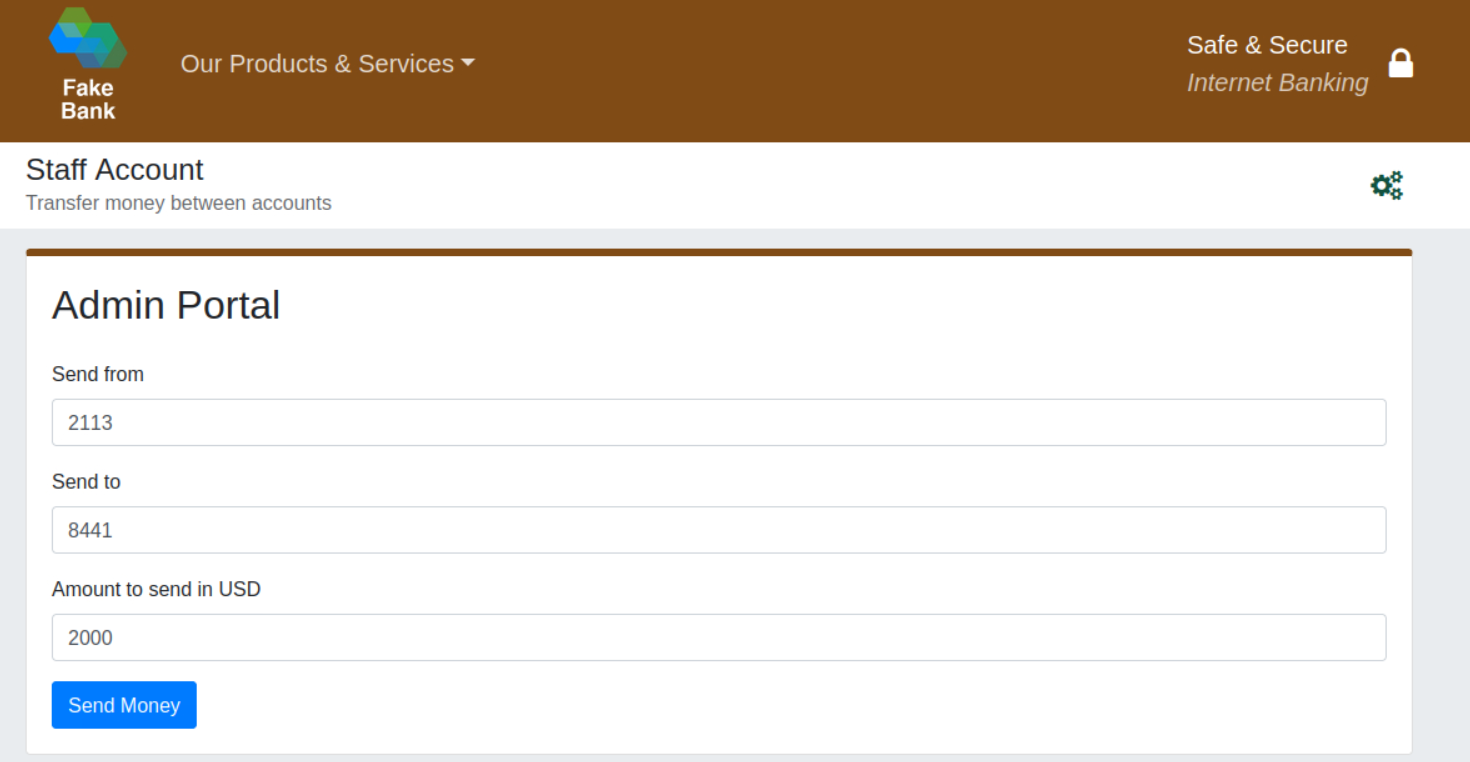
Task: Select the Amount to send input box
Action: pos(718,637)
